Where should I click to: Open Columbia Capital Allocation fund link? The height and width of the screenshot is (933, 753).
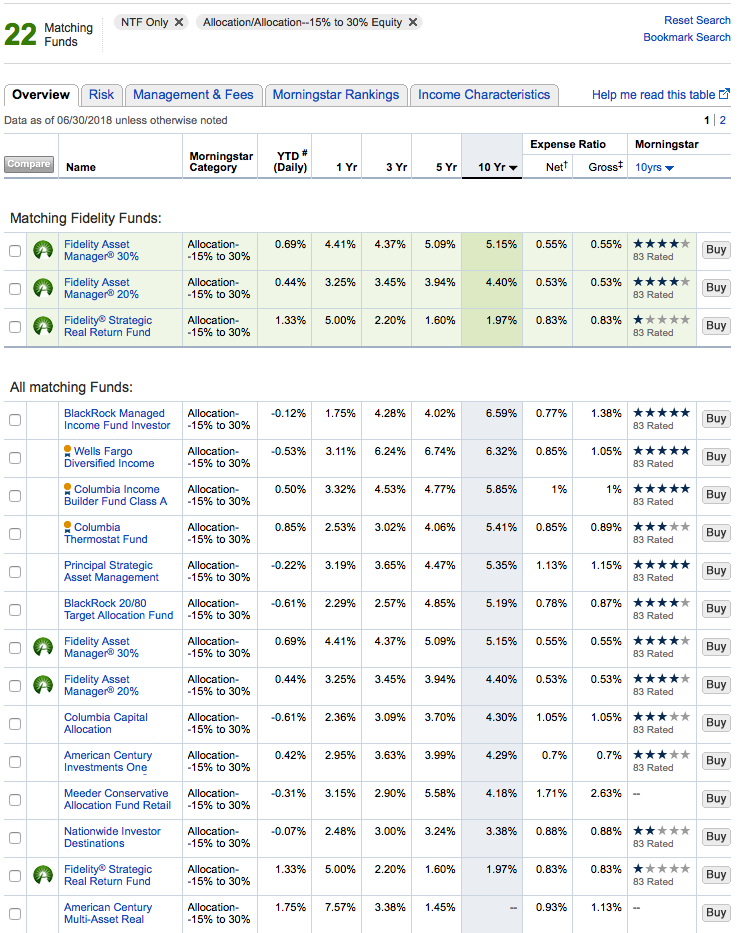click(x=105, y=723)
